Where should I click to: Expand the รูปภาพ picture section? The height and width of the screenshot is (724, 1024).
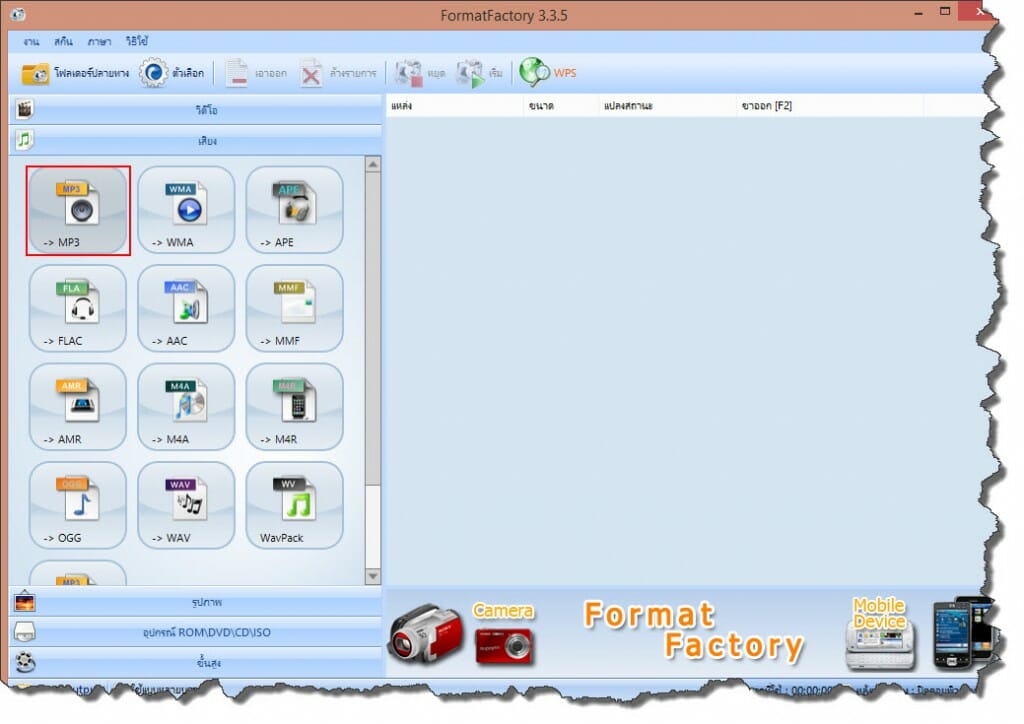pos(196,602)
